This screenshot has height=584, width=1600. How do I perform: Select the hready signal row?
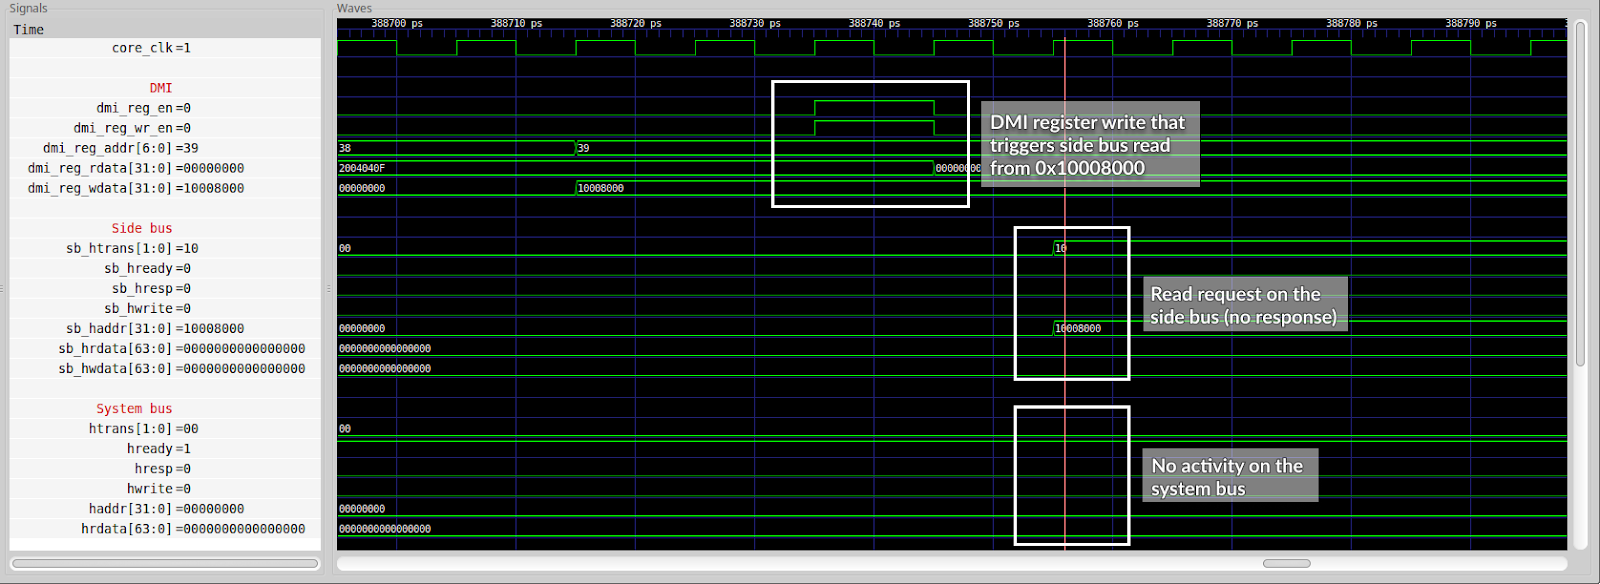tap(165, 448)
